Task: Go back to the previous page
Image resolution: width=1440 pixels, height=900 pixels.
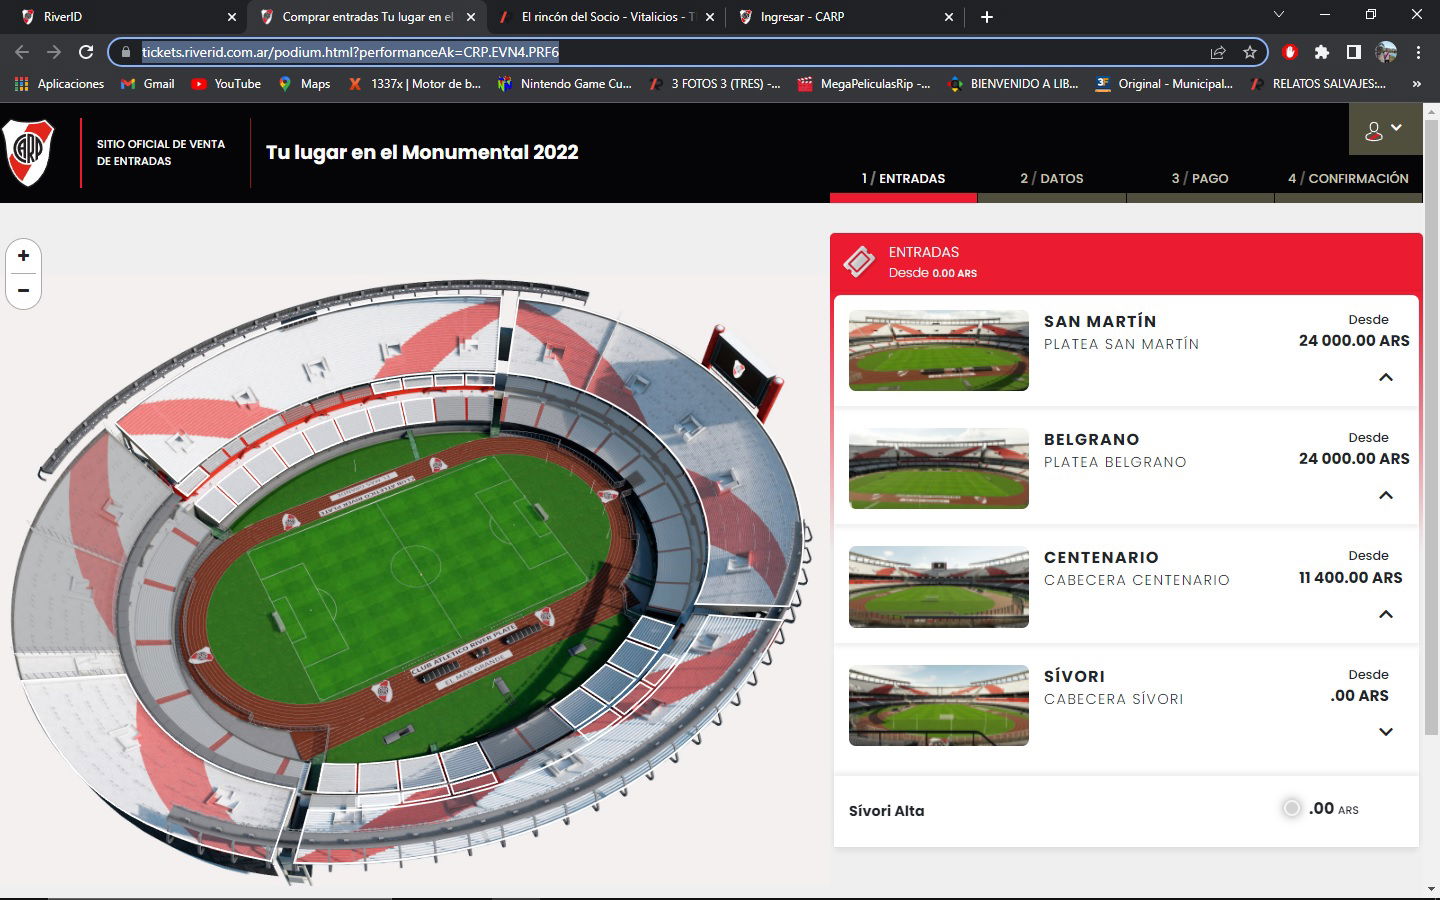Action: (22, 52)
